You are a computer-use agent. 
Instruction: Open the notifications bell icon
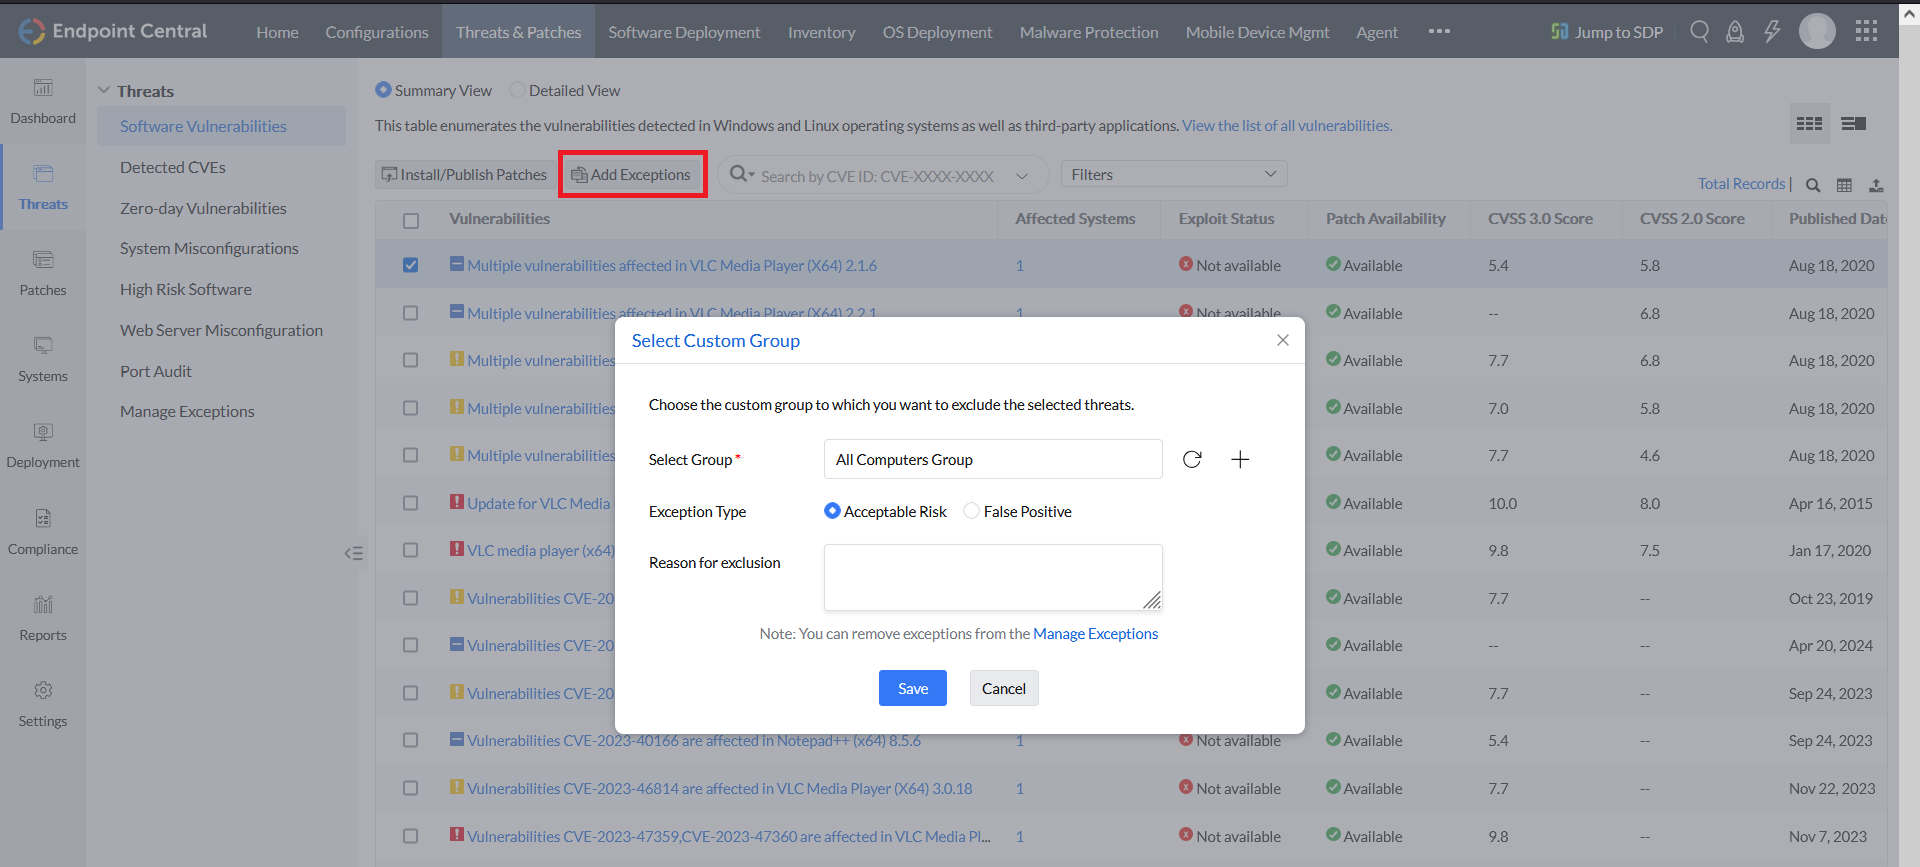1735,32
